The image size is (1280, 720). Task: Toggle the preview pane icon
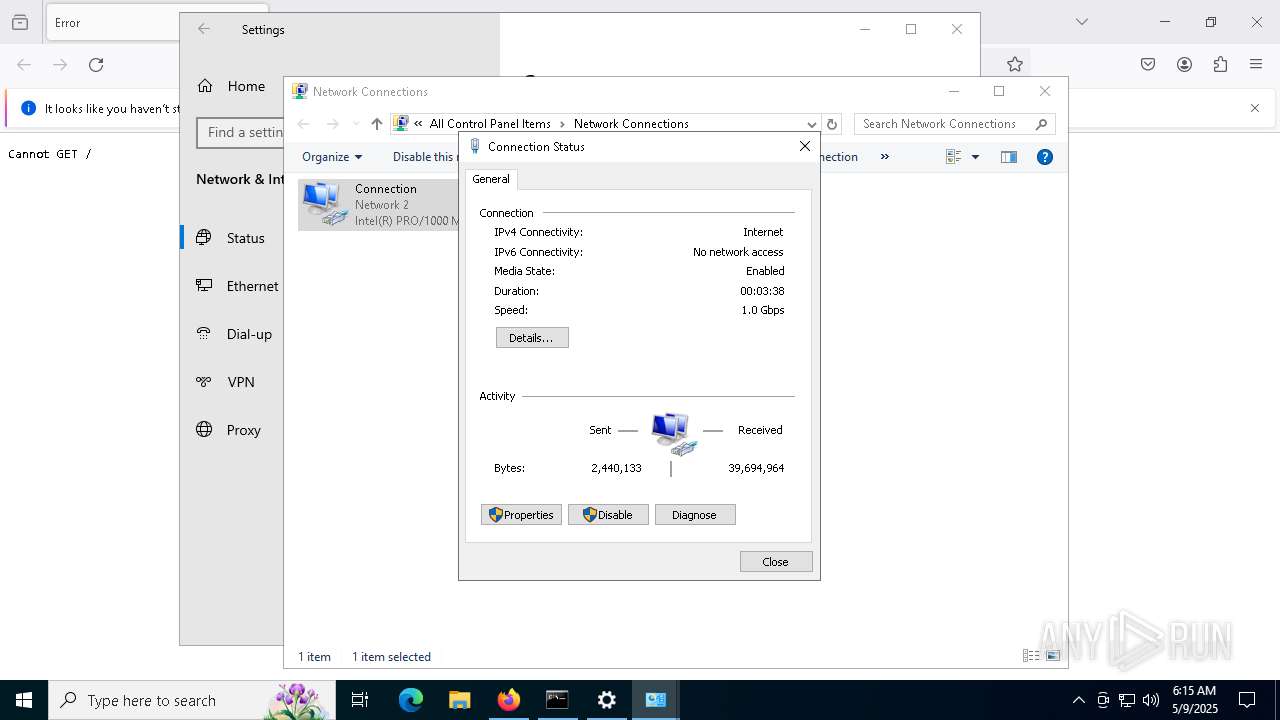click(x=1009, y=157)
